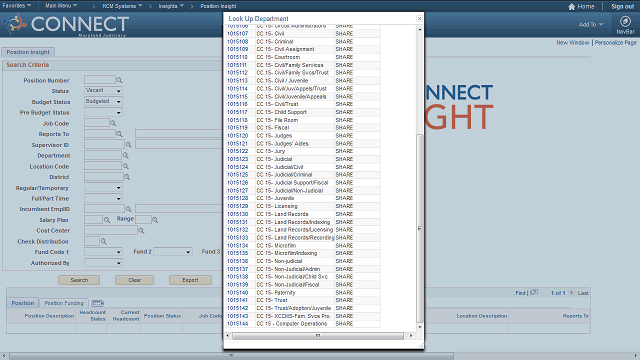This screenshot has height=360, width=640.
Task: Click the dialog vertical scrollbar thumb
Action: (x=419, y=228)
